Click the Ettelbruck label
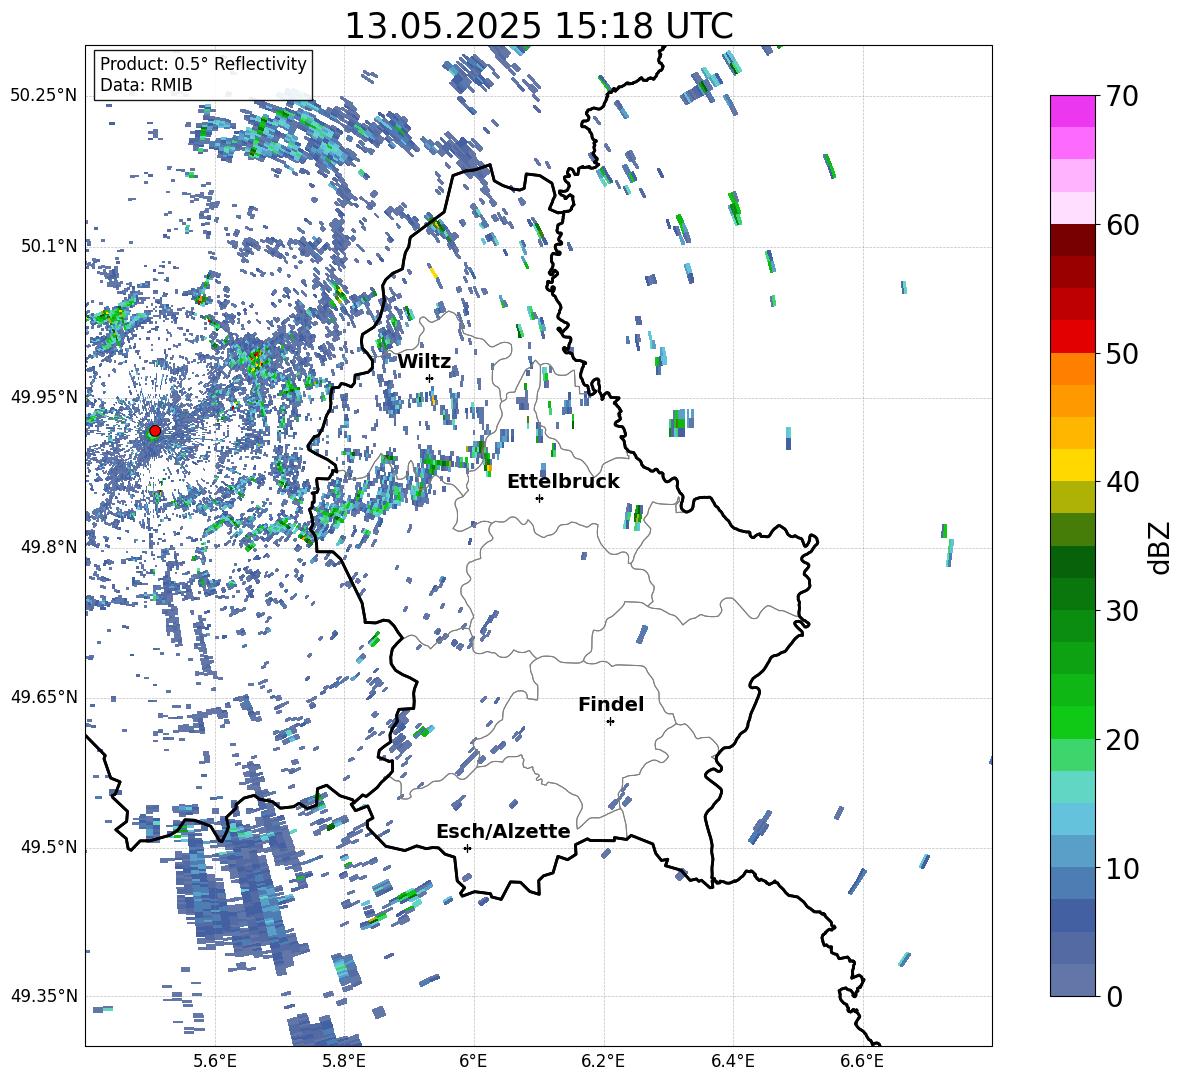This screenshot has height=1081, width=1184. click(x=563, y=482)
